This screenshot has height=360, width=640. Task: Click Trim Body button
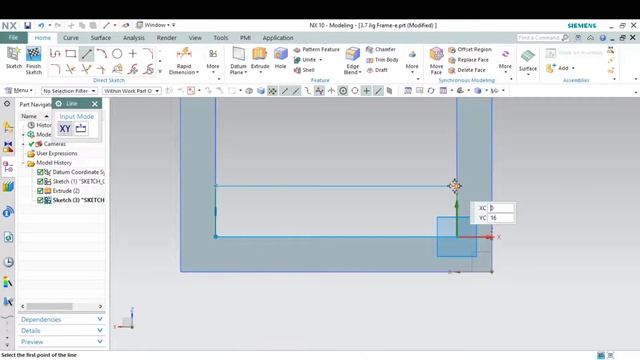click(x=382, y=60)
